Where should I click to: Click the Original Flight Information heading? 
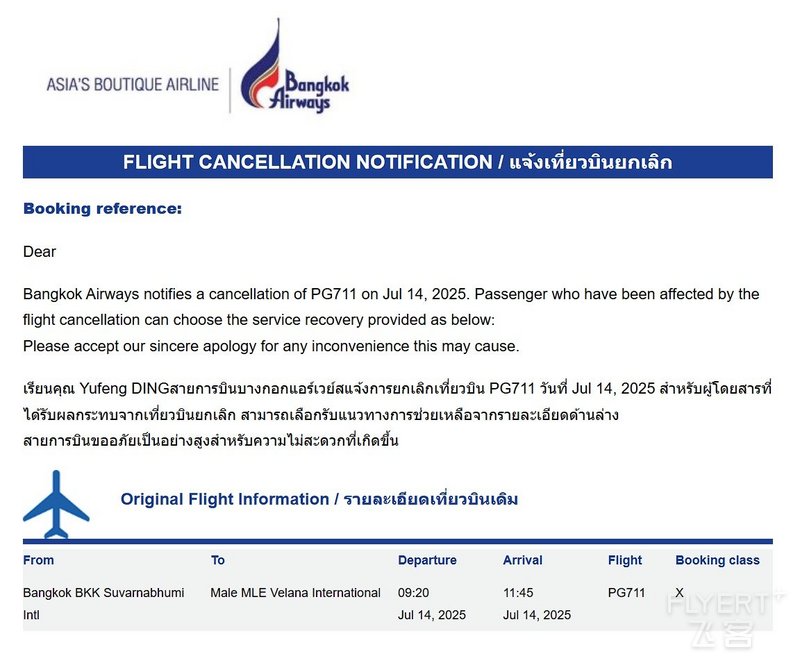click(x=319, y=499)
